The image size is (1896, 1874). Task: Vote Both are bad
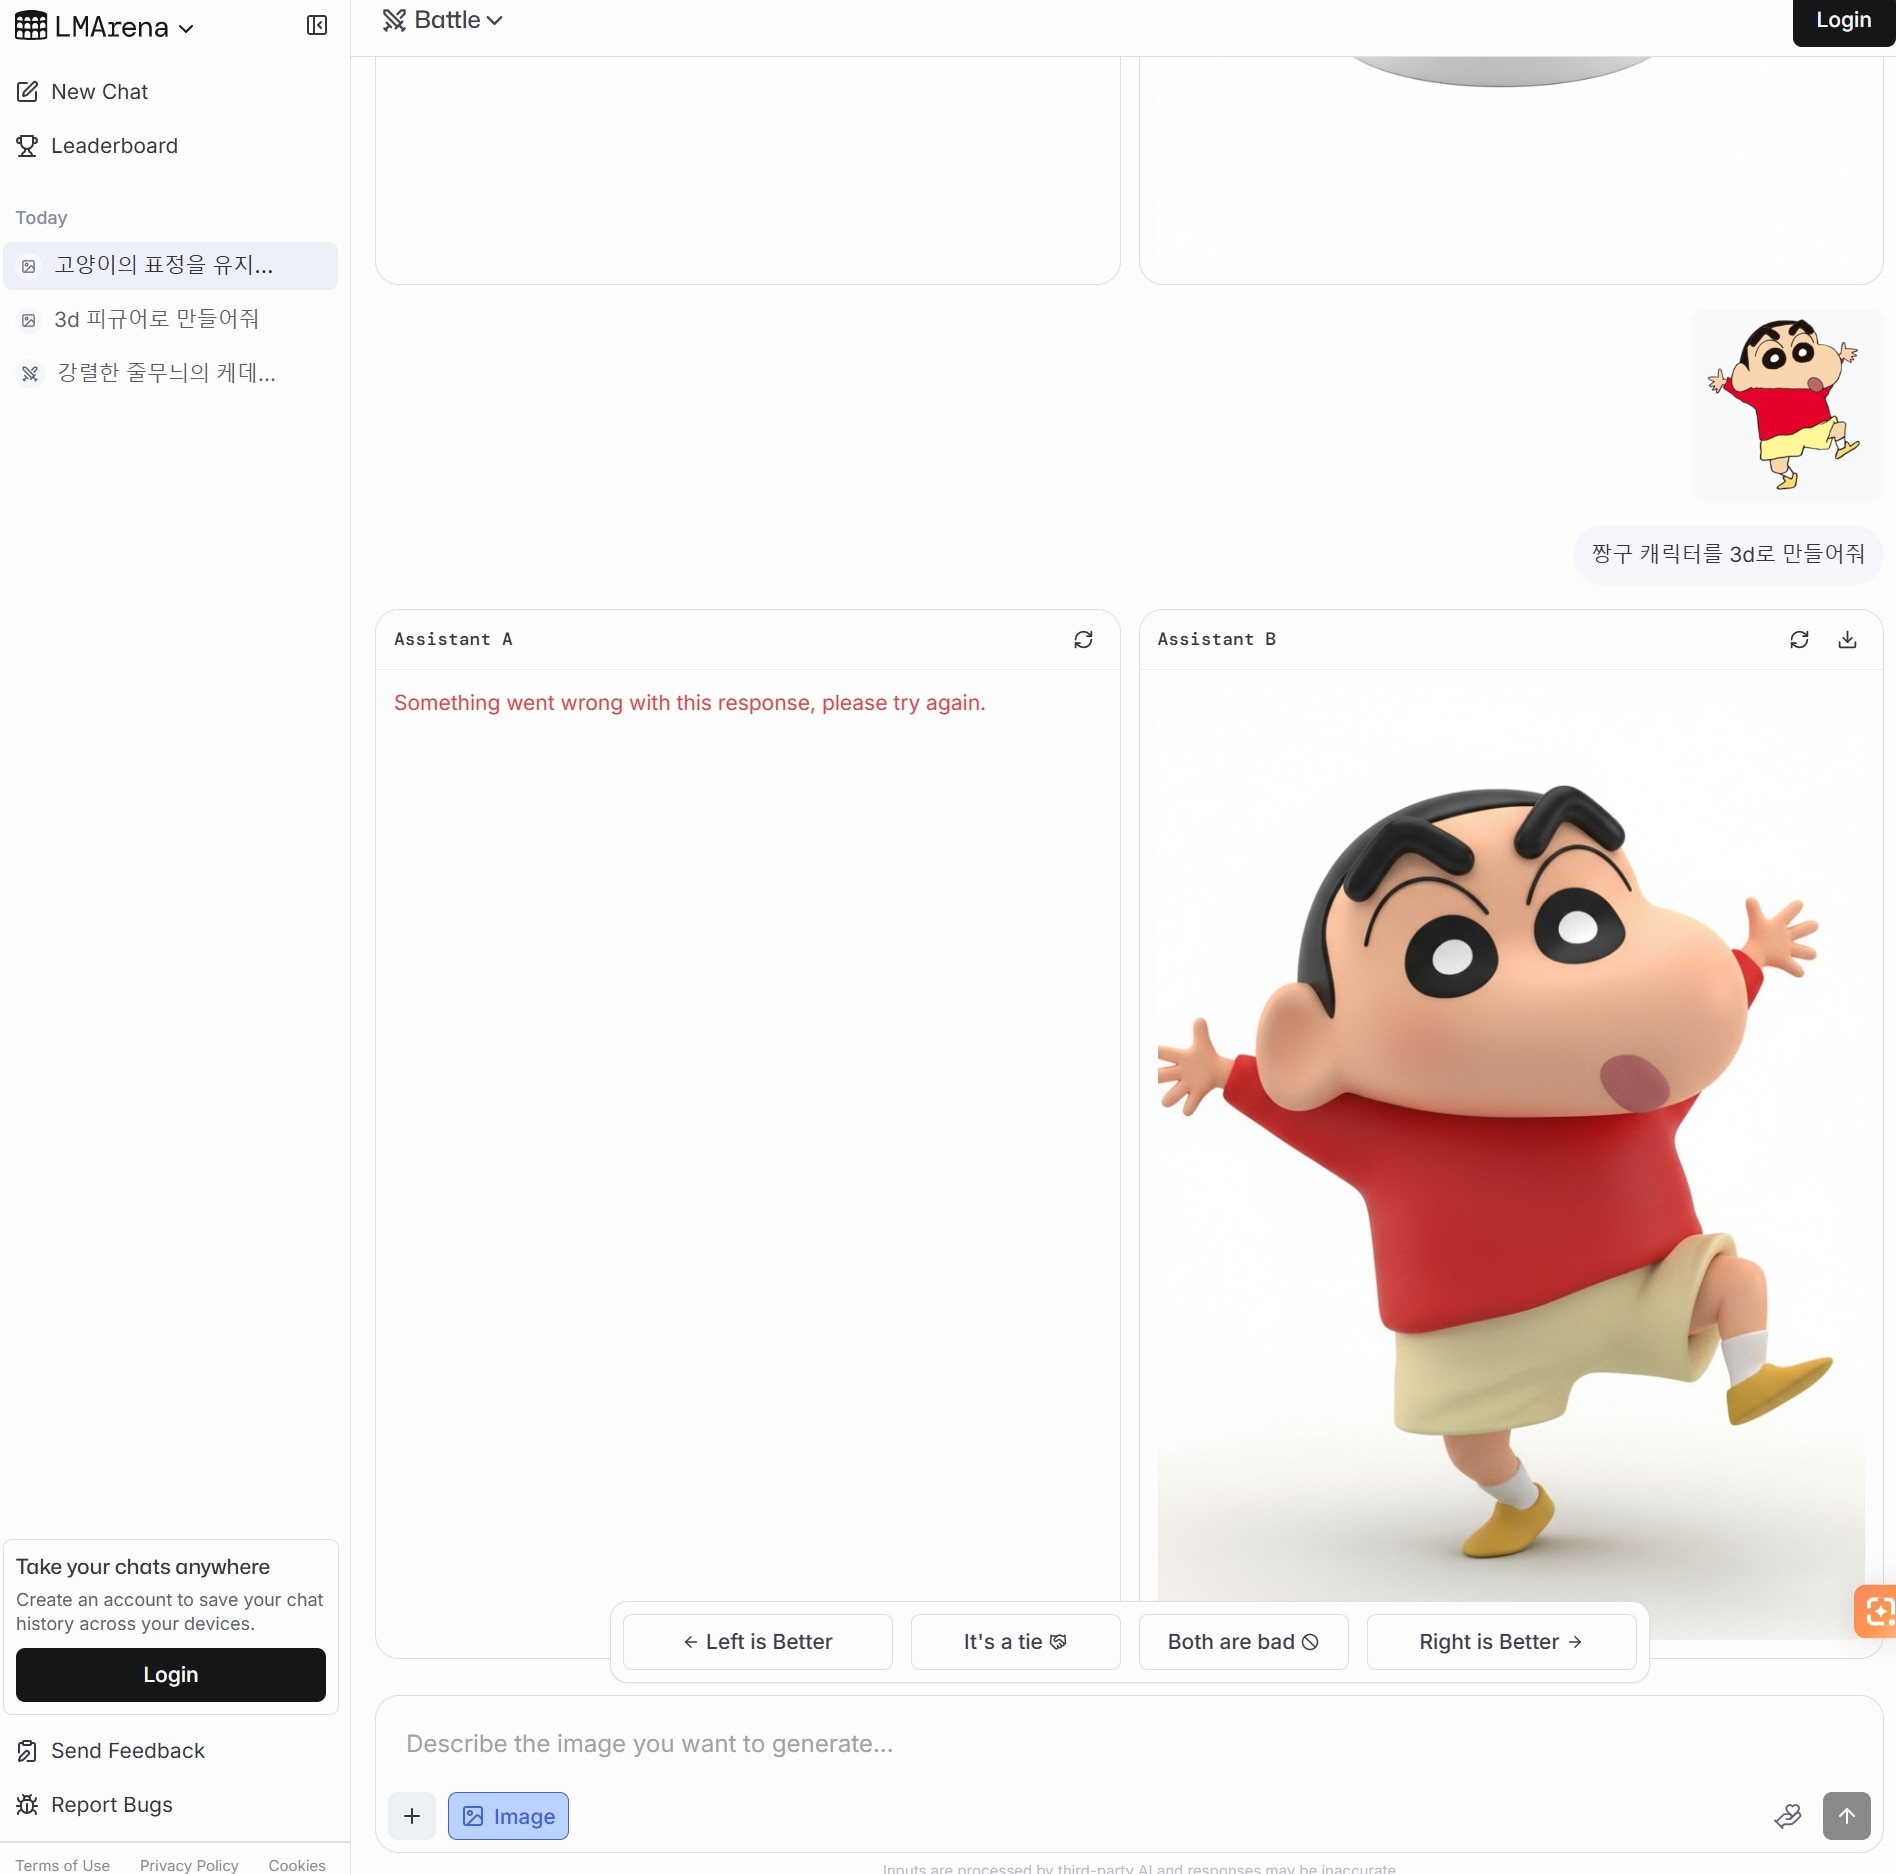click(1243, 1642)
